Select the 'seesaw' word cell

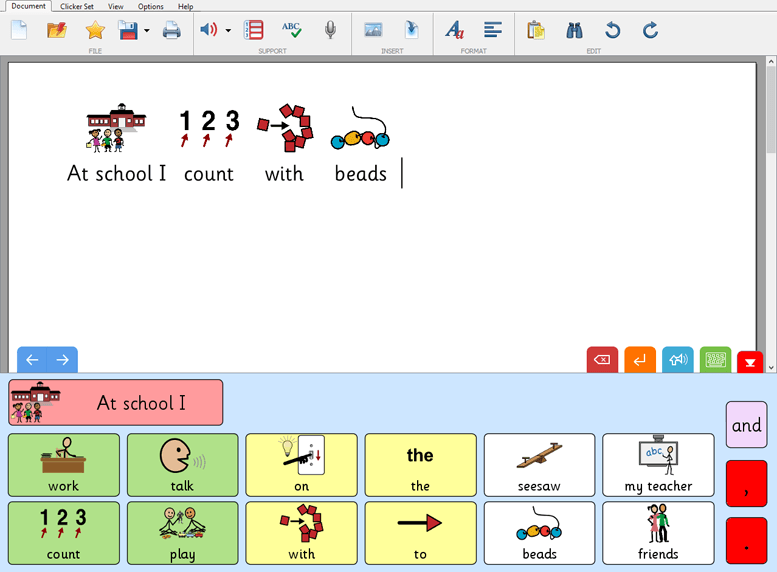539,465
